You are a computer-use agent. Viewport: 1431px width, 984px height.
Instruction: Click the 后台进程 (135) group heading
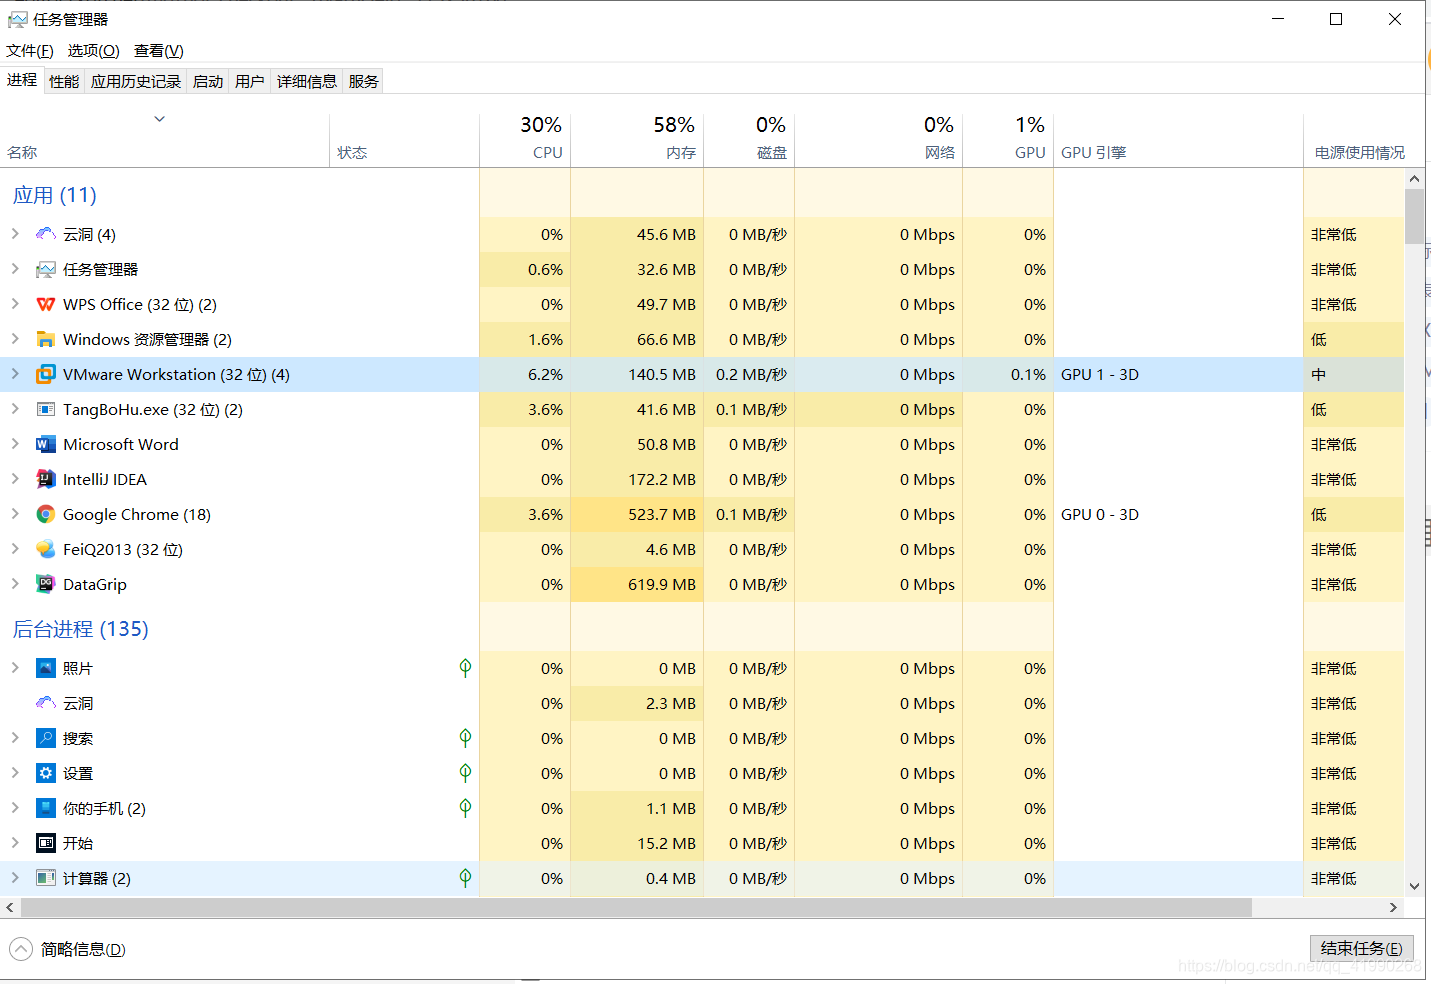(80, 629)
